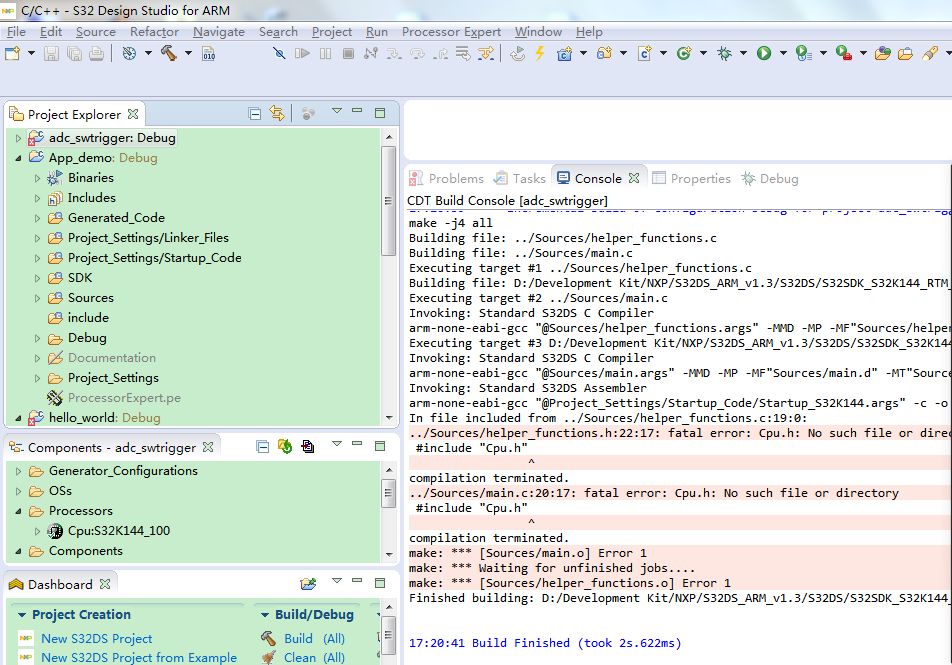Open the binary 010 toolbar icon
952x665 pixels.
click(209, 53)
